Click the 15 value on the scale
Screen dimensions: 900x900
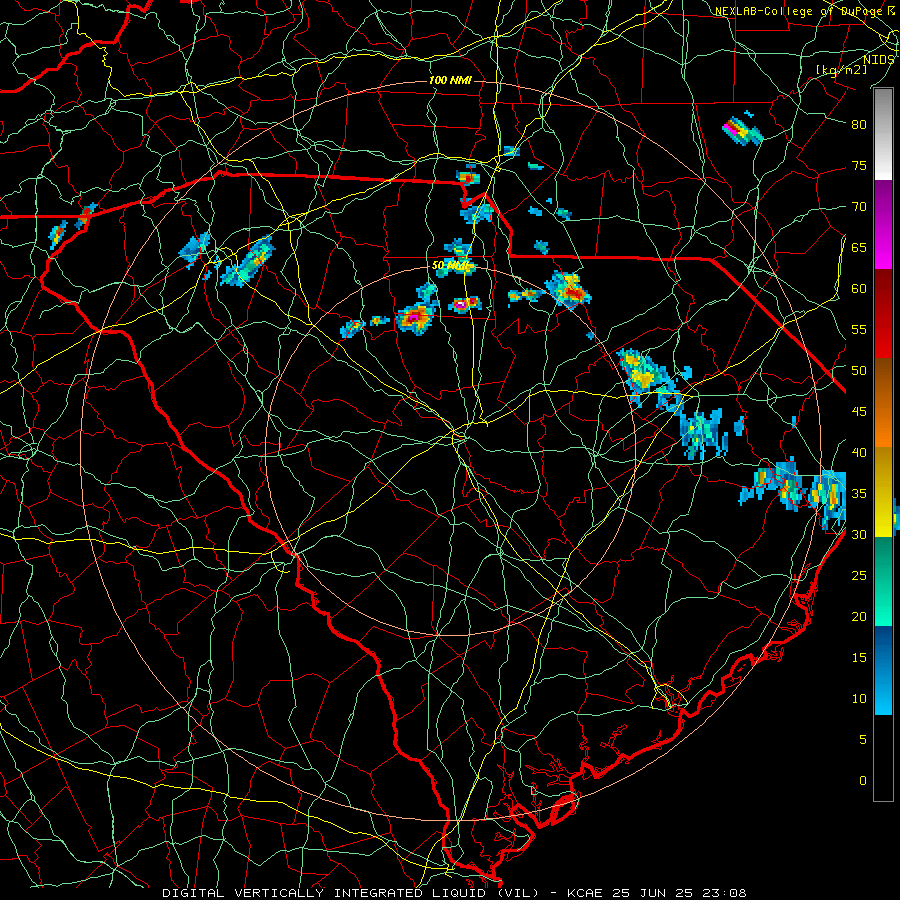click(859, 658)
